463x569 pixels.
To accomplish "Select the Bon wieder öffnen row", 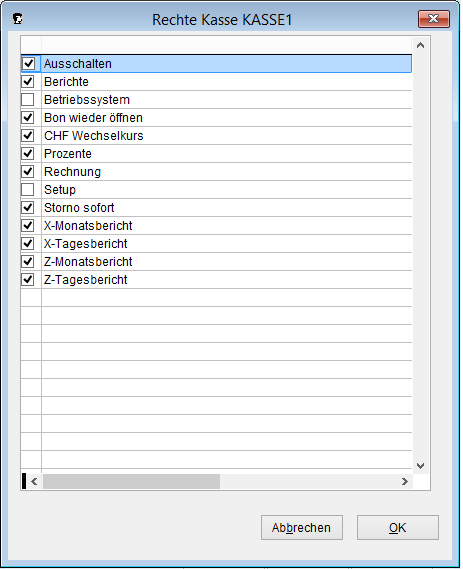I will pos(227,118).
